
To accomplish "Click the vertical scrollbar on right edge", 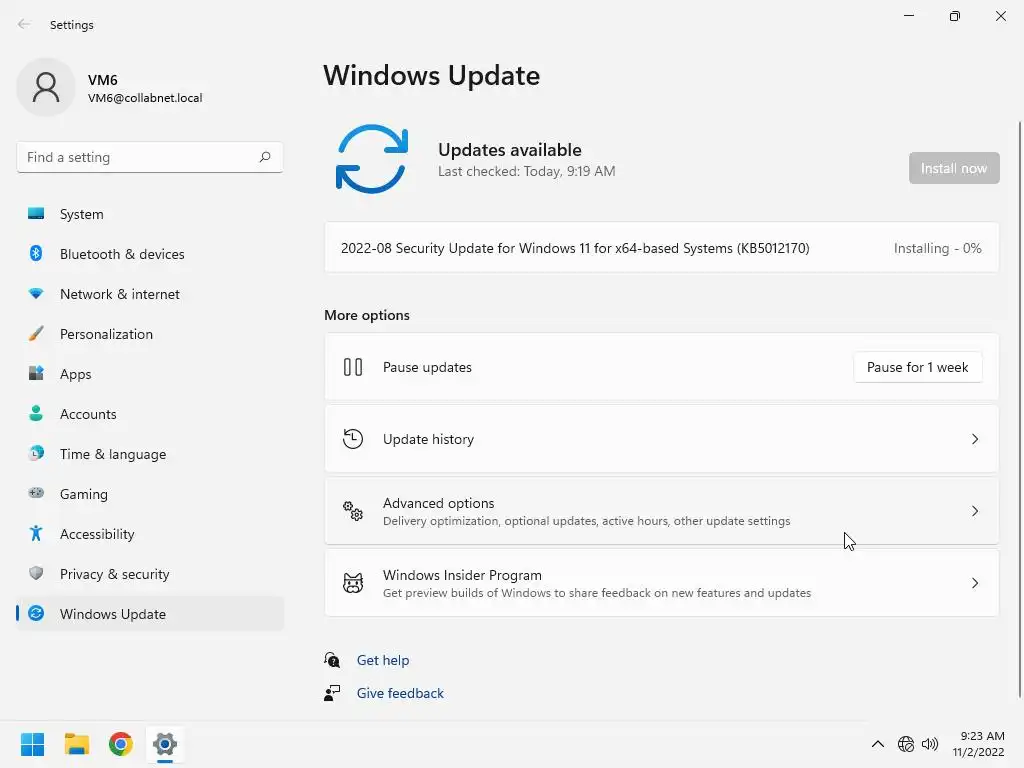I will point(1019,408).
